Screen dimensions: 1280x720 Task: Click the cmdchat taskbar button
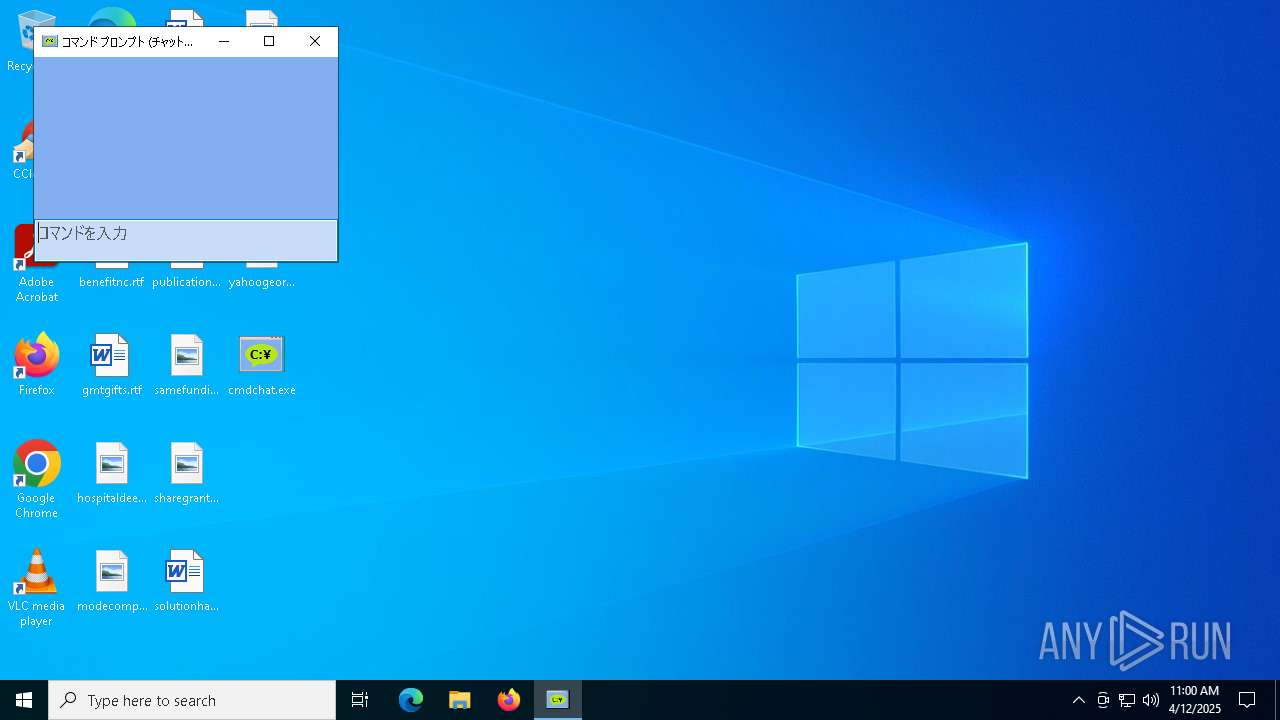tap(558, 700)
